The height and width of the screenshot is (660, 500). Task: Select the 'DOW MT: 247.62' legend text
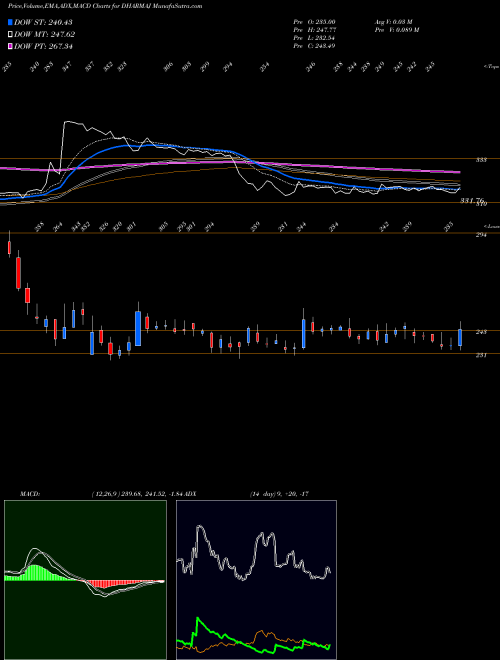(x=45, y=35)
